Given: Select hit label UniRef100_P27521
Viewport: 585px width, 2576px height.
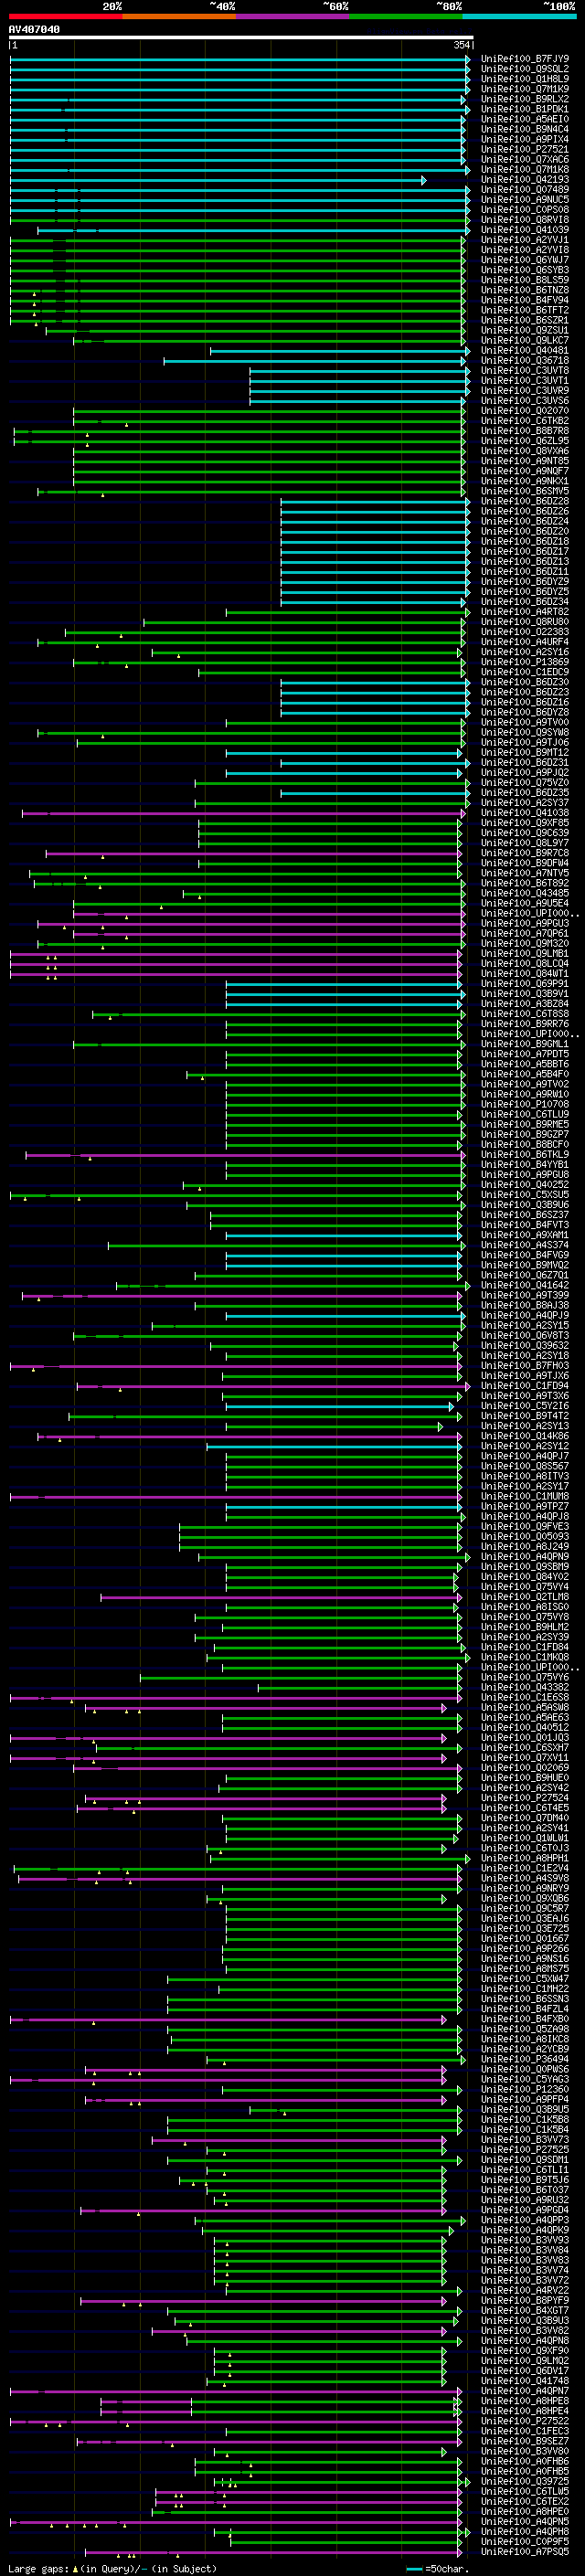Looking at the screenshot, I should pyautogui.click(x=524, y=149).
